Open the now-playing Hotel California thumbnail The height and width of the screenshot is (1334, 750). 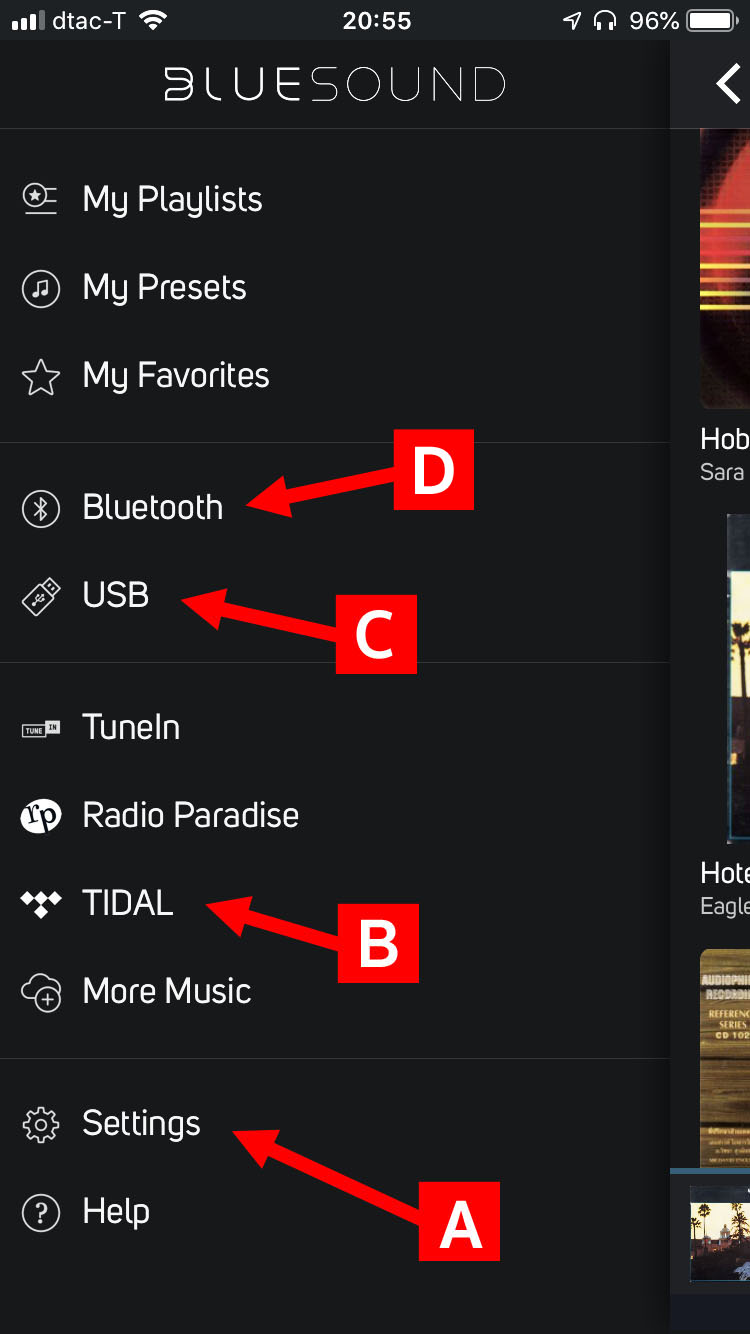[x=720, y=1232]
